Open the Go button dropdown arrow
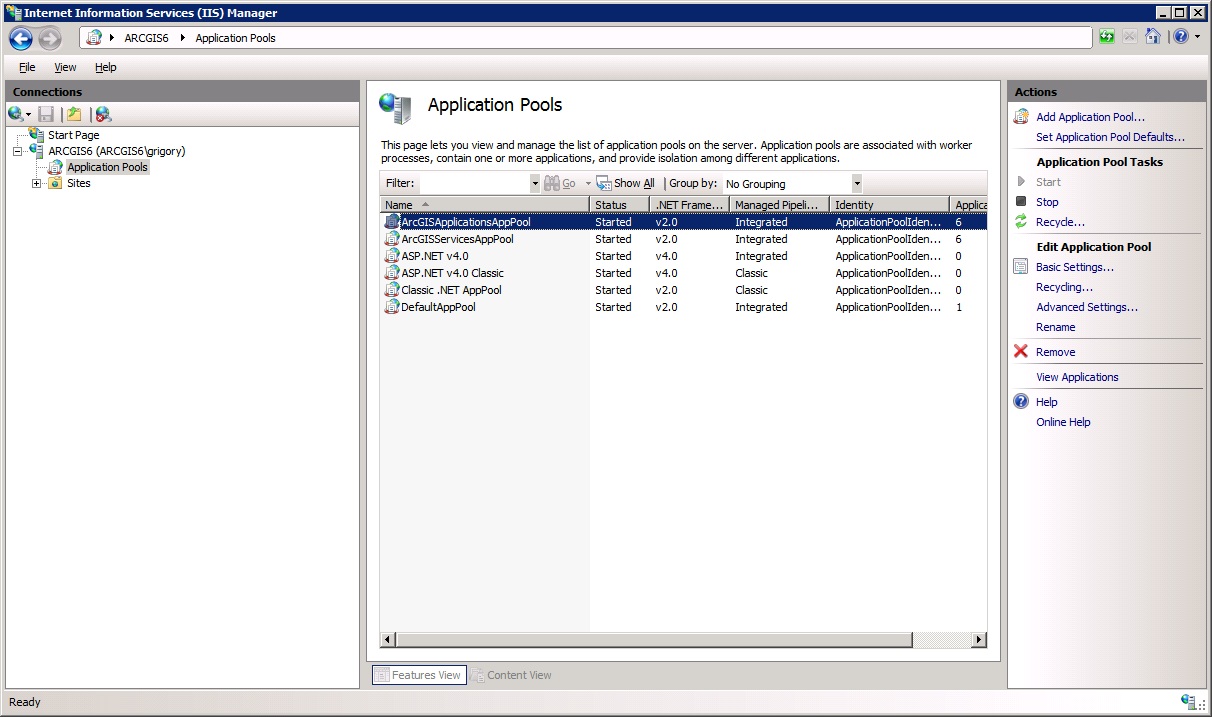 588,184
